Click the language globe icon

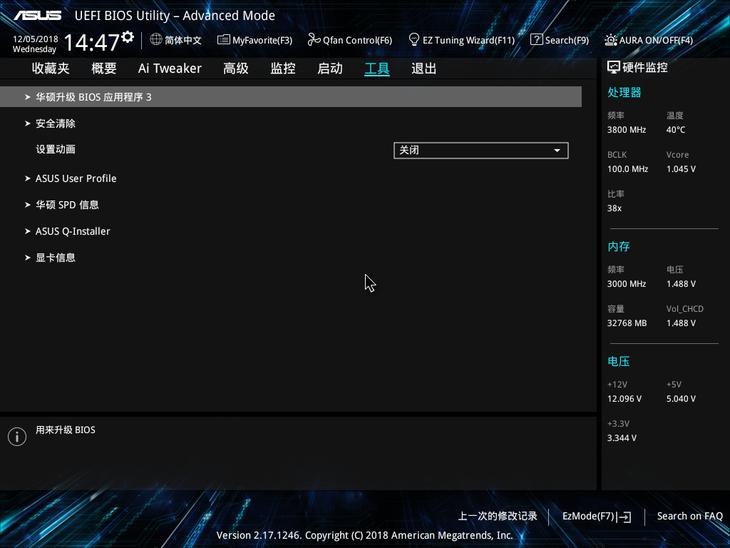coord(156,40)
